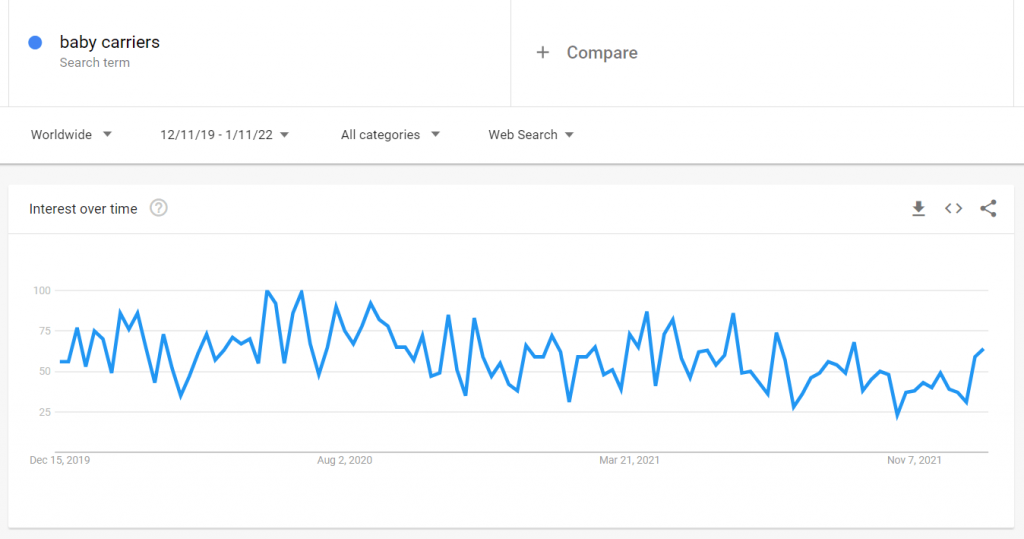Click the Nov 7, 2021 axis label
1024x539 pixels.
tap(914, 460)
